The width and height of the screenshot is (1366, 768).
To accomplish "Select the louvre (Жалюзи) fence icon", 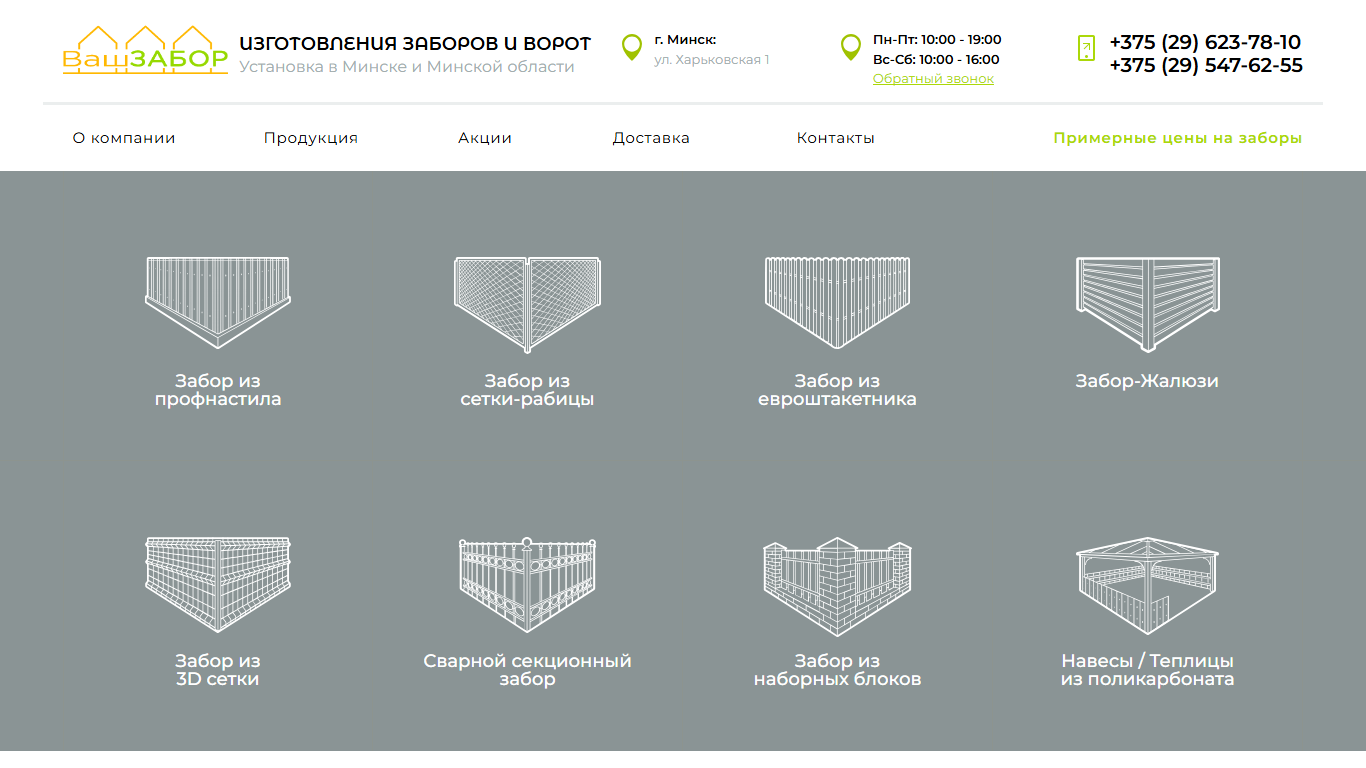I will pos(1147,304).
